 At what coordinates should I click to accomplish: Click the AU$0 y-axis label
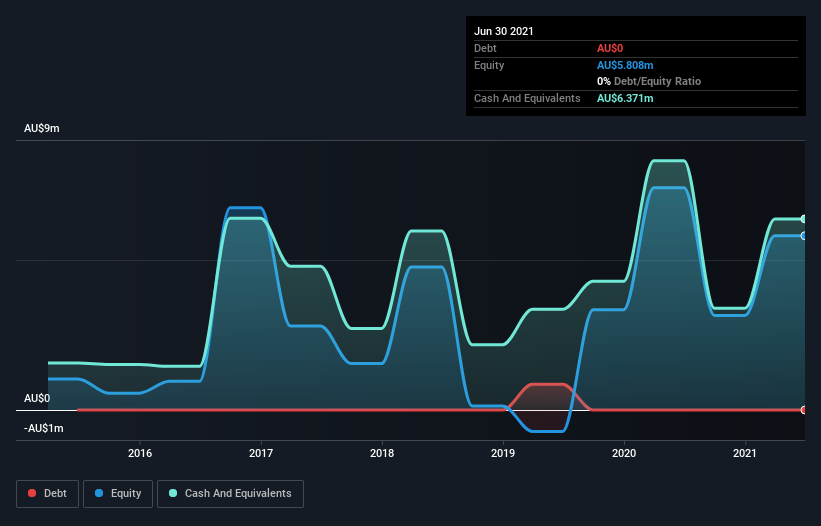(37, 398)
